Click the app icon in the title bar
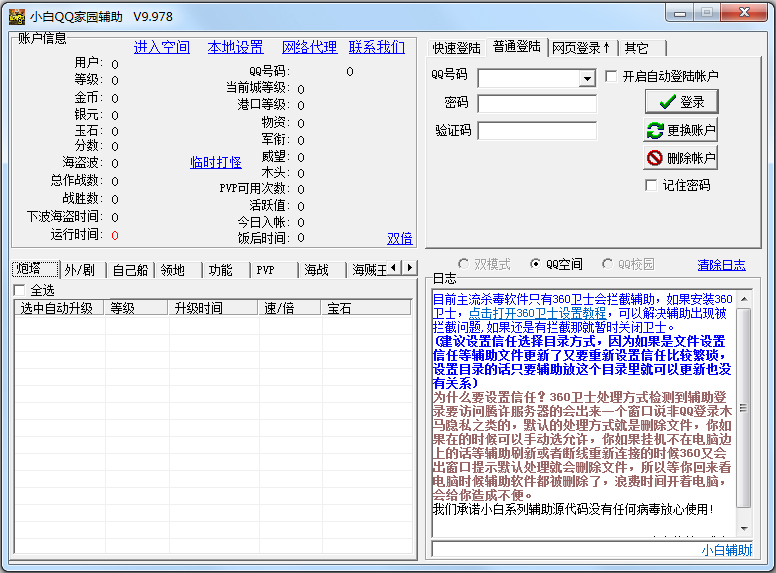The width and height of the screenshot is (776, 573). point(16,16)
